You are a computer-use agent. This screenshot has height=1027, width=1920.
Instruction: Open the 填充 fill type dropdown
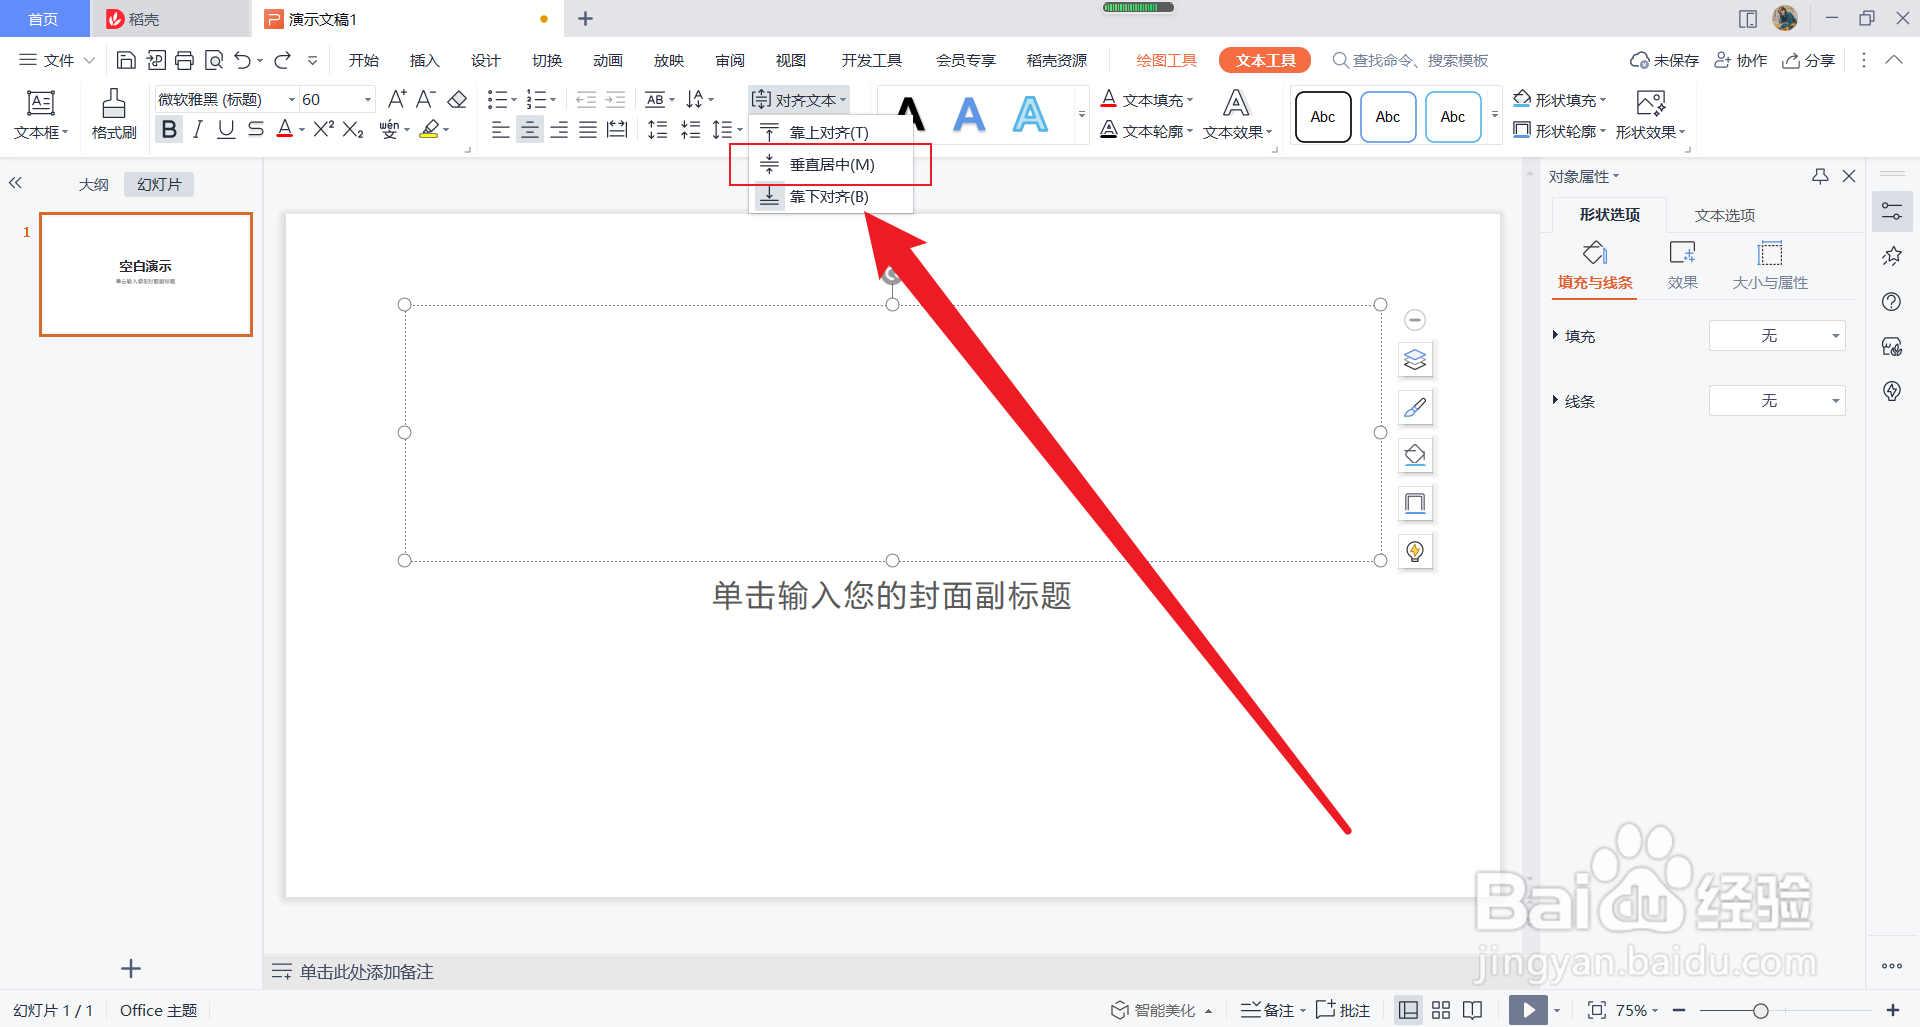[1777, 336]
